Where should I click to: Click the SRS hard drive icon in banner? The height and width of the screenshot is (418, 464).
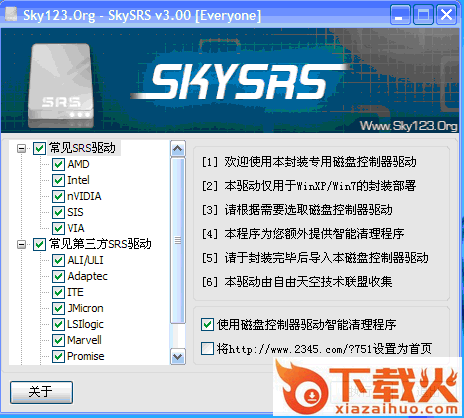click(61, 86)
